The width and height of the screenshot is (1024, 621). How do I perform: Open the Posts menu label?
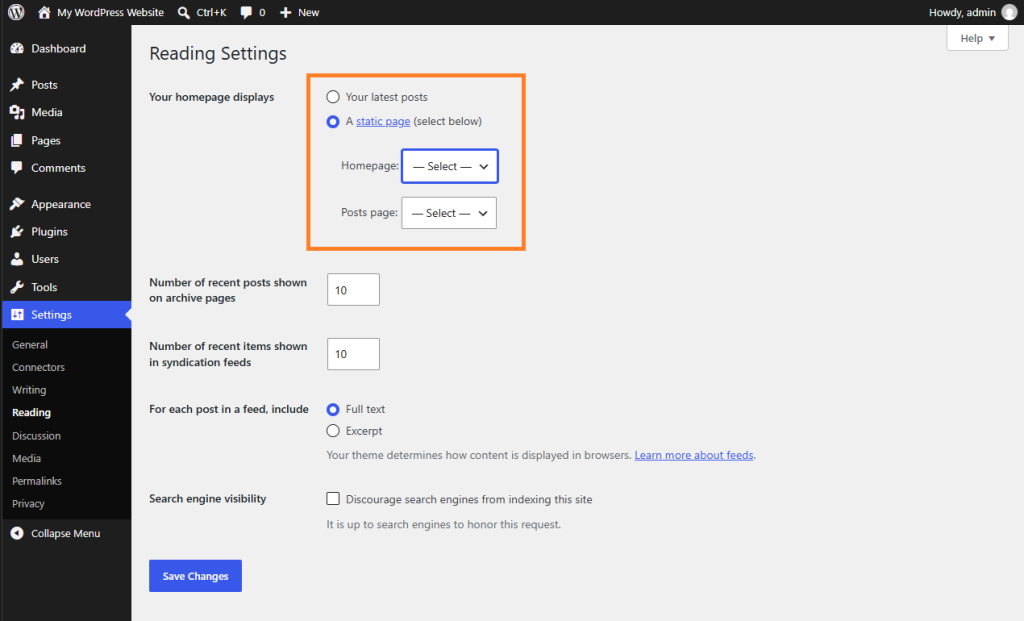tap(44, 85)
